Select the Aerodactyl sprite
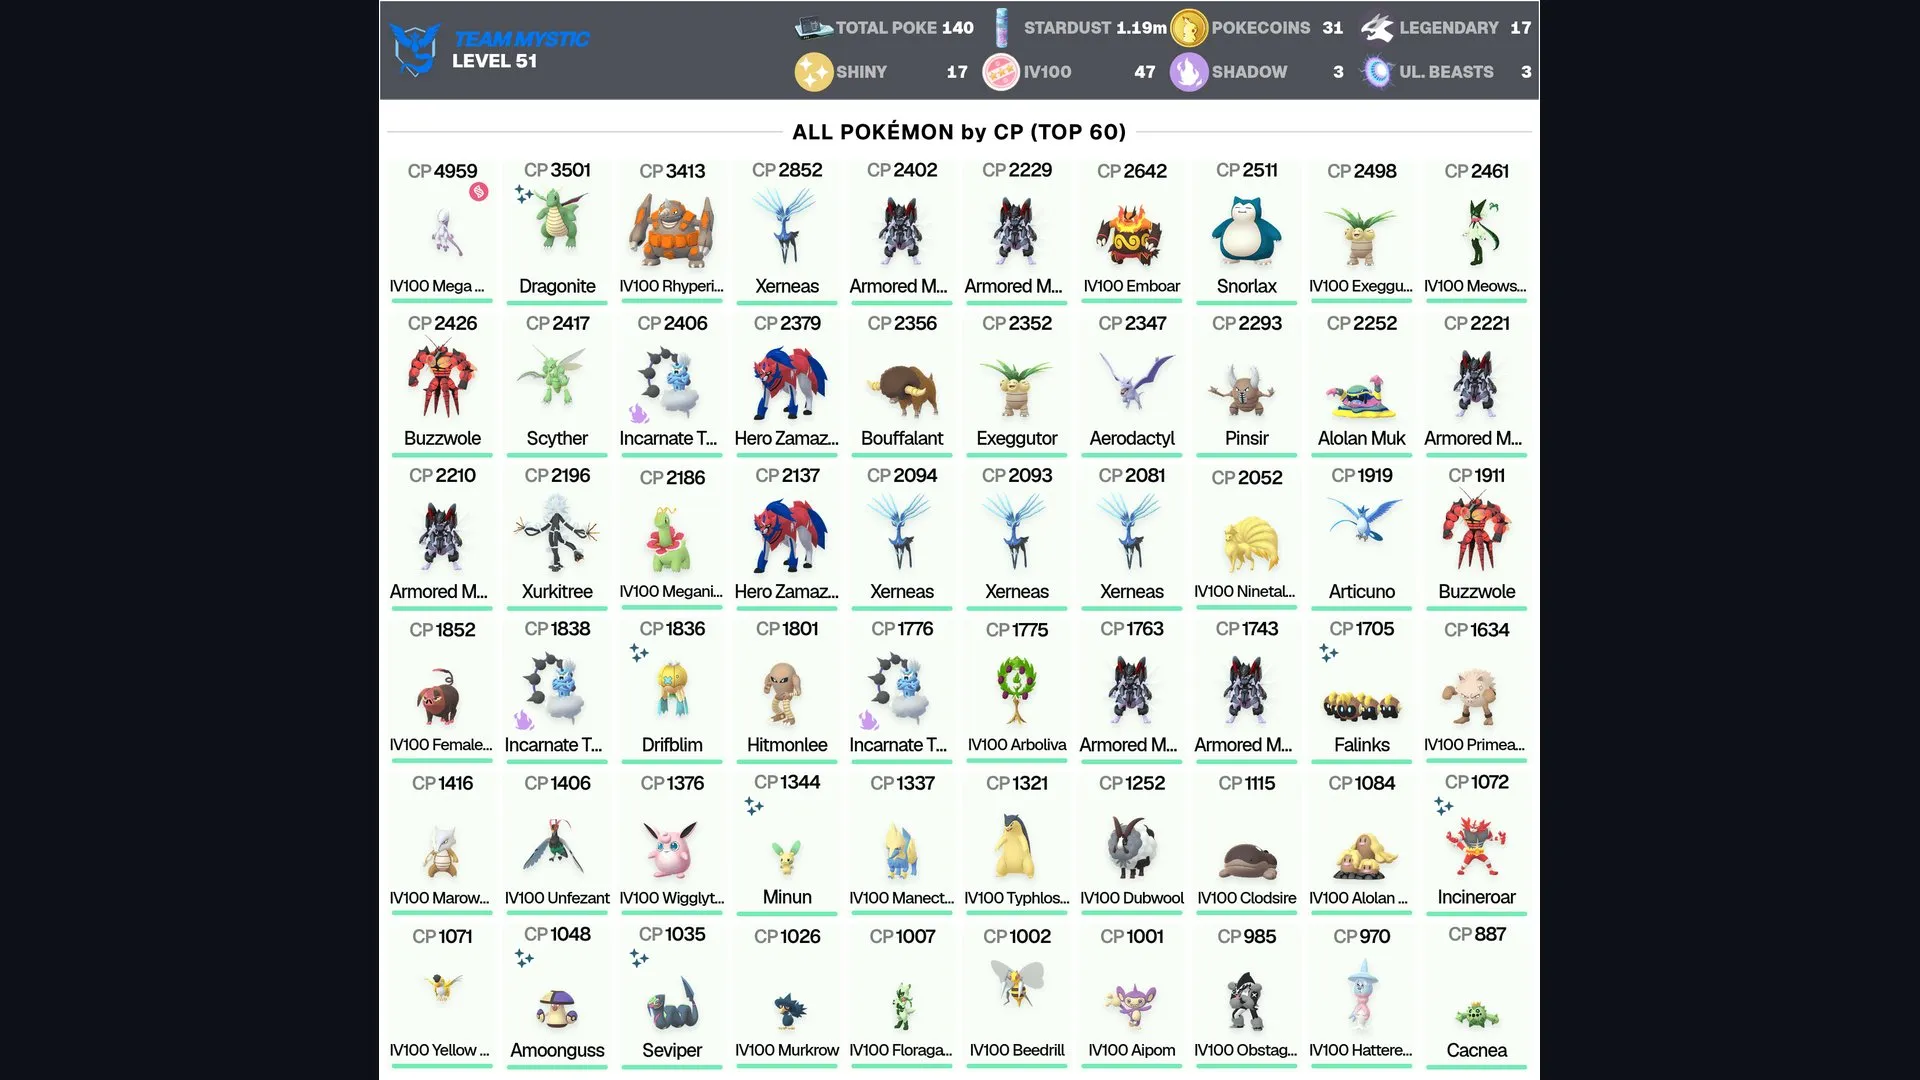The image size is (1920, 1080). coord(1135,380)
